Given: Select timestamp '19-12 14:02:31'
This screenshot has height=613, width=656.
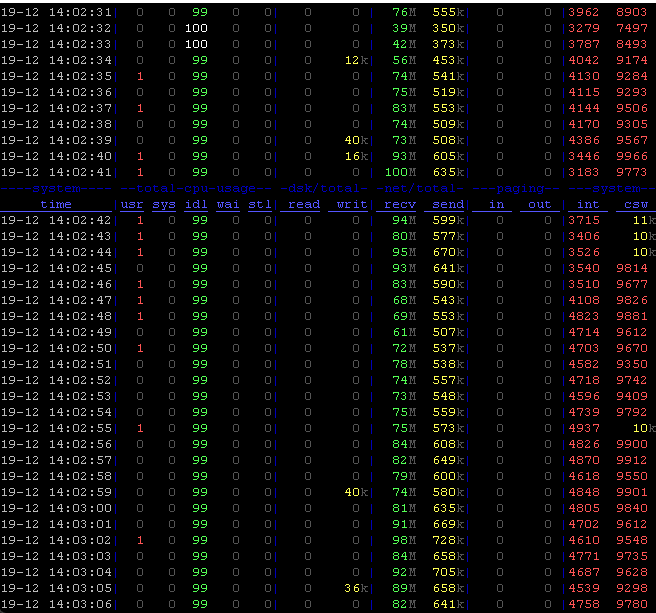Looking at the screenshot, I should (56, 12).
